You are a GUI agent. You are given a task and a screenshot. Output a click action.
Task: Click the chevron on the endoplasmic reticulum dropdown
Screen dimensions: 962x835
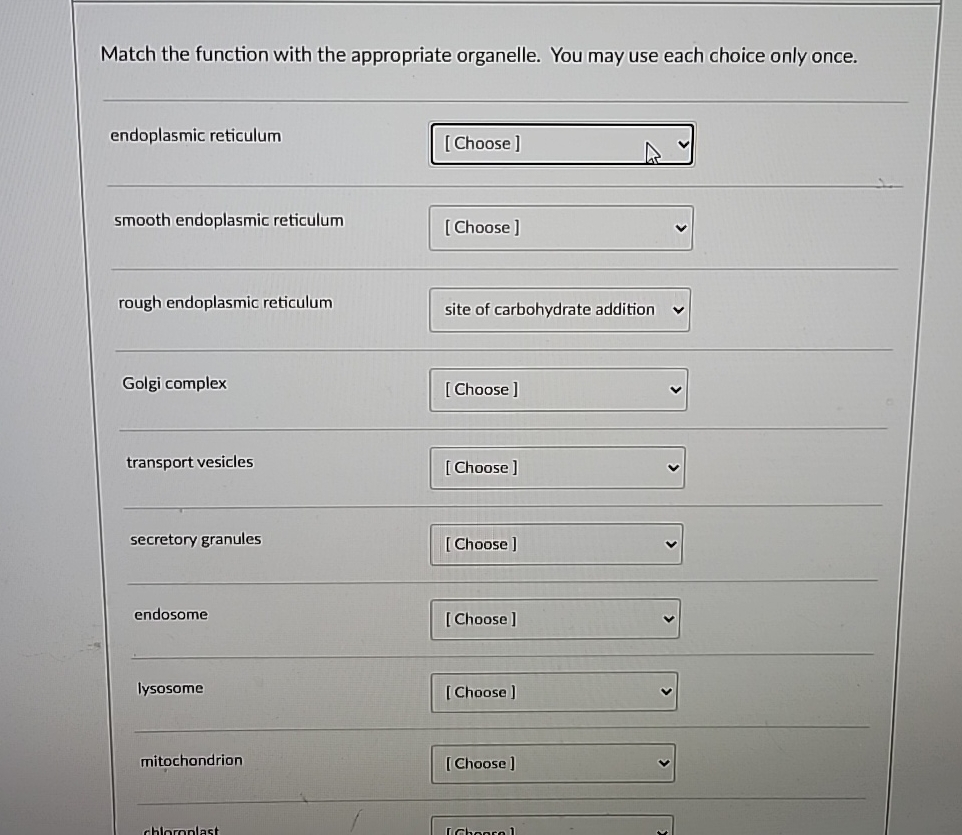click(x=683, y=143)
